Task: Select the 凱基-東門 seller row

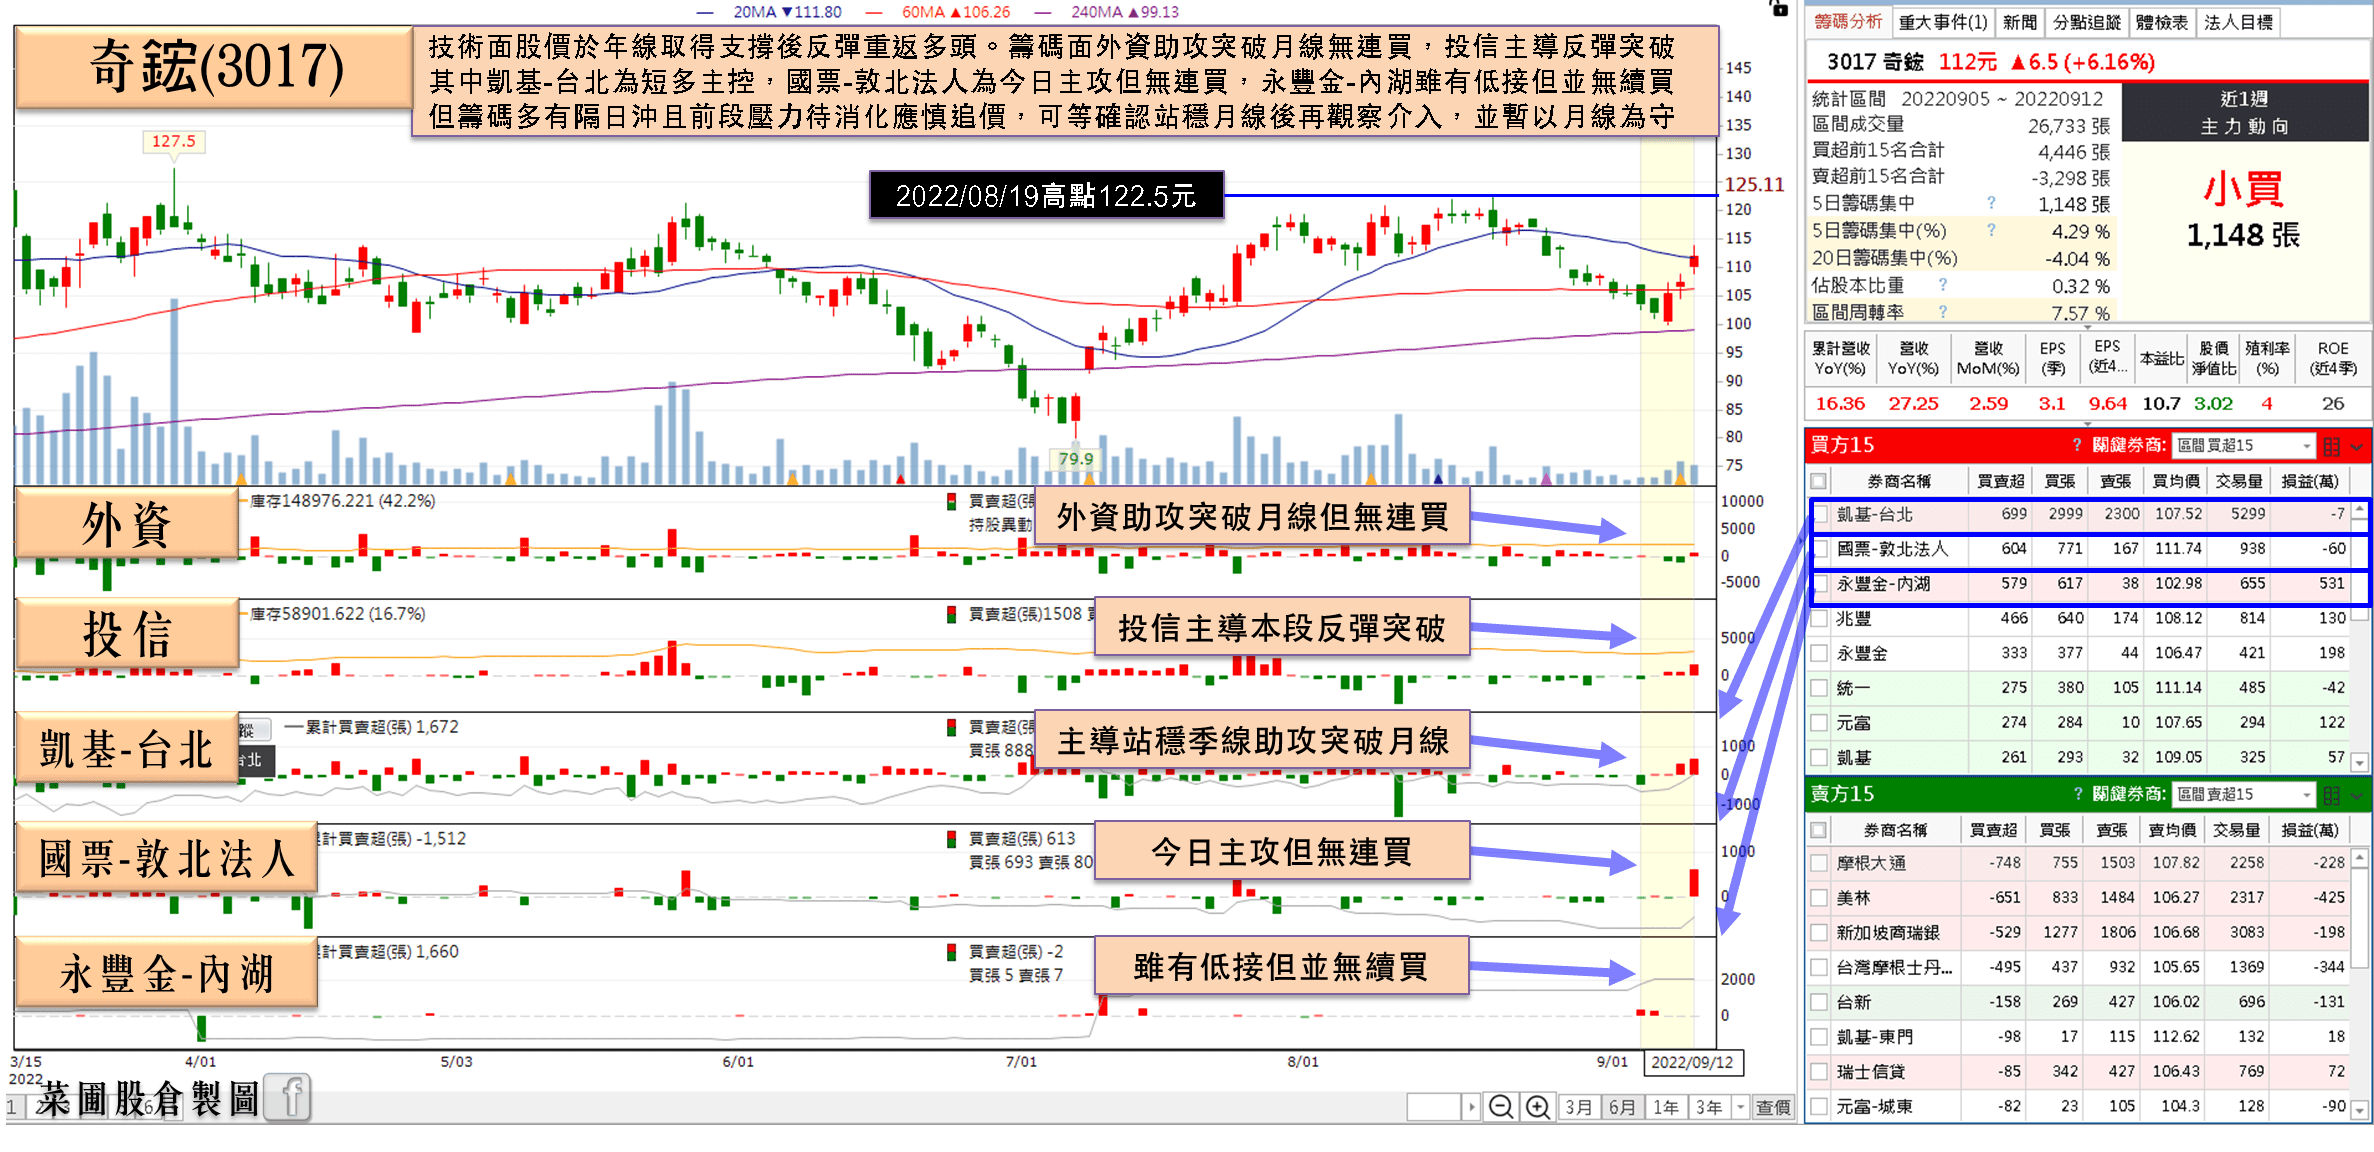Action: (2079, 1037)
